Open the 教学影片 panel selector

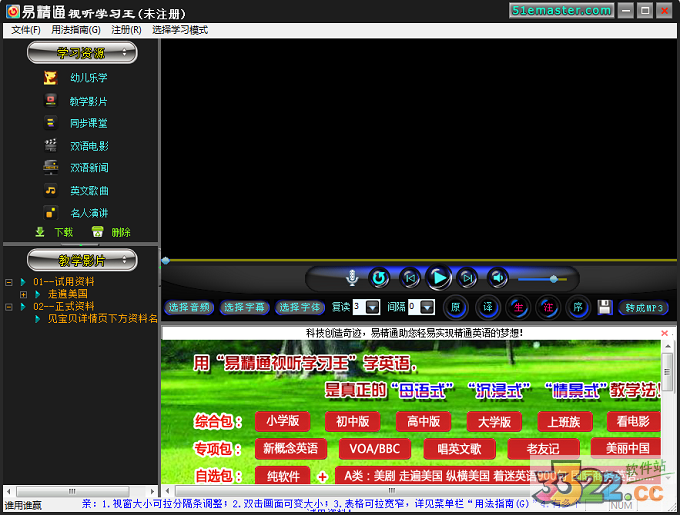82,260
